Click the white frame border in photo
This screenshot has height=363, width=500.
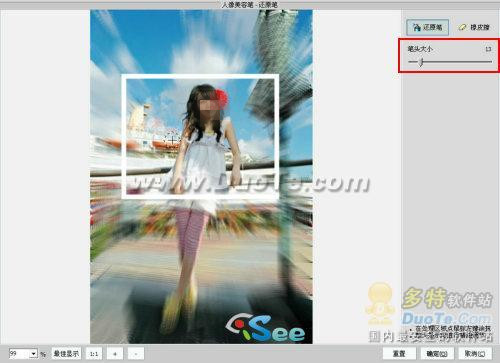[200, 76]
